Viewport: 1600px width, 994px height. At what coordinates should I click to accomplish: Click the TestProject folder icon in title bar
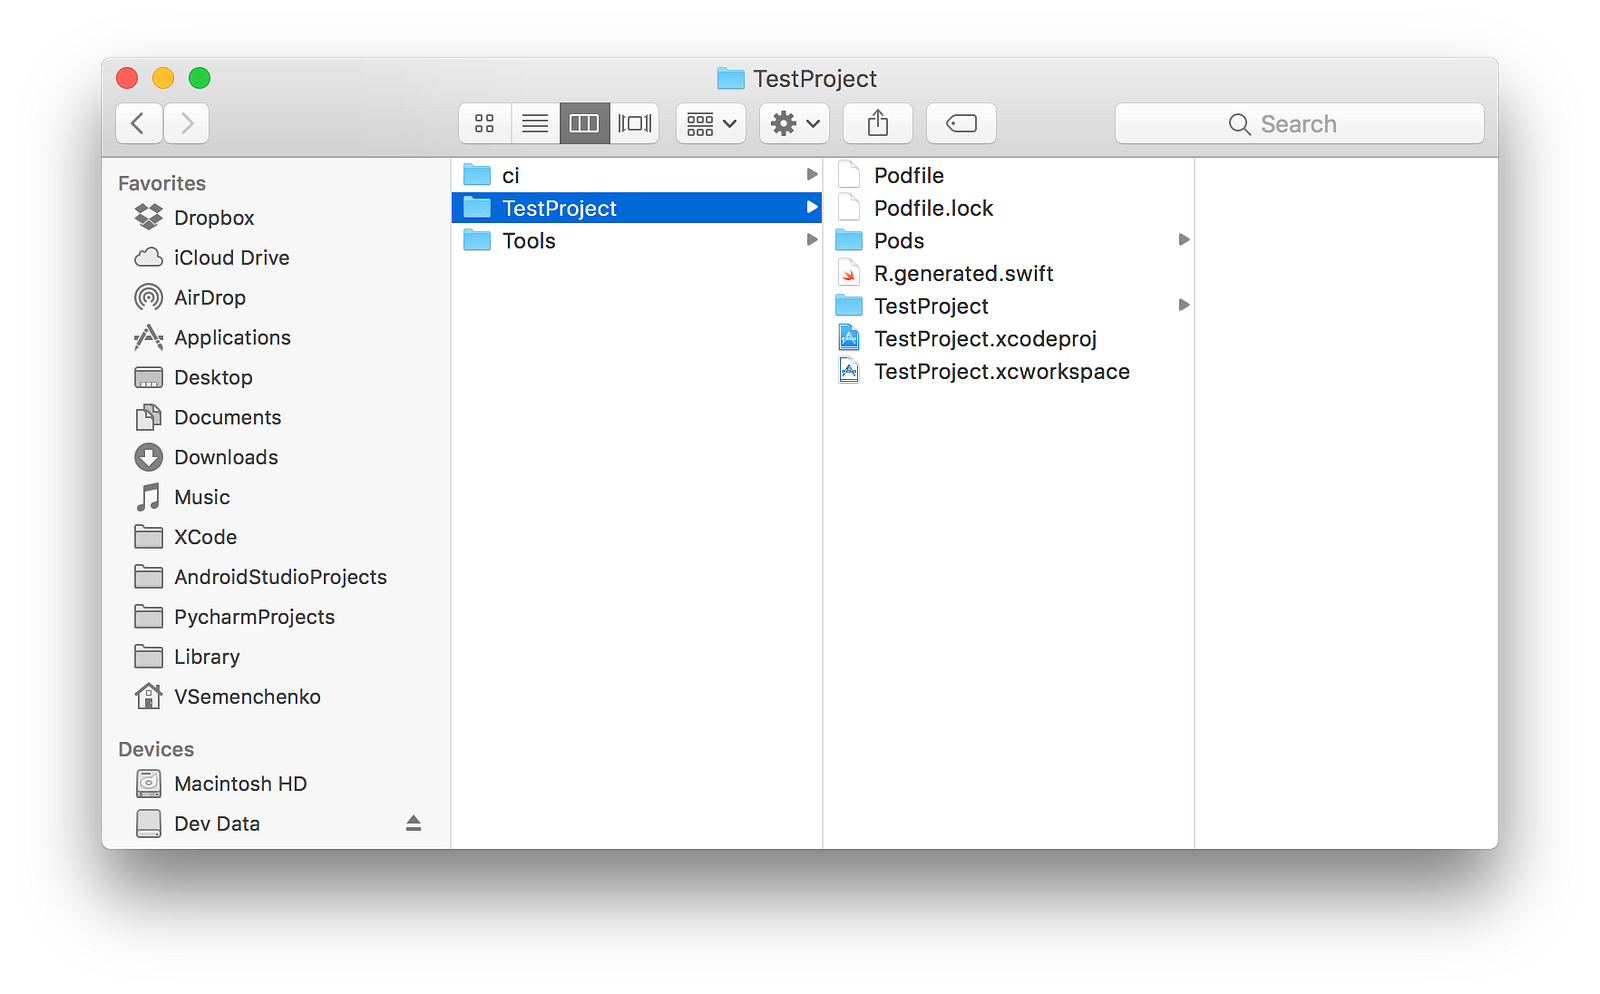point(731,78)
